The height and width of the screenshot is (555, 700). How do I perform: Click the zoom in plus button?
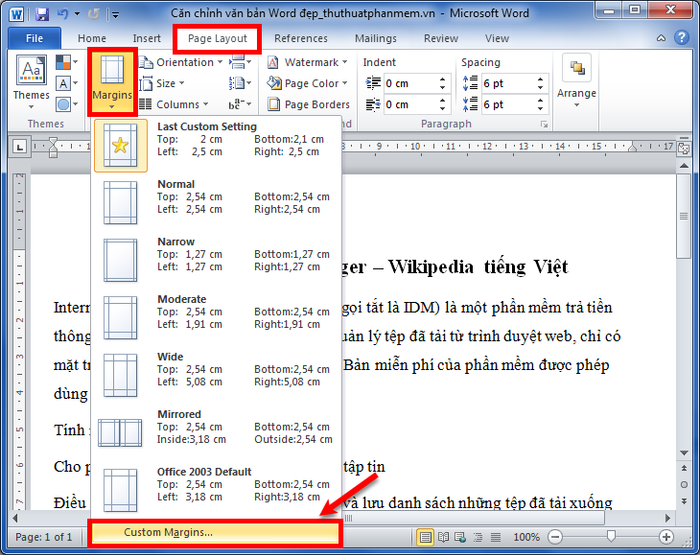tap(667, 537)
